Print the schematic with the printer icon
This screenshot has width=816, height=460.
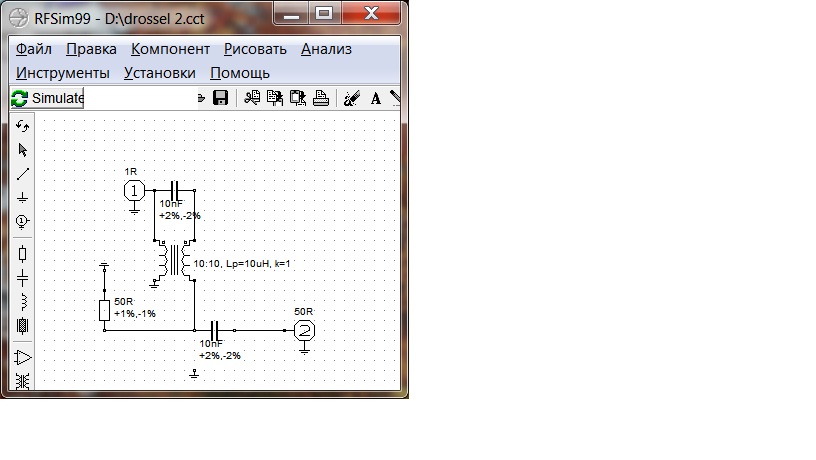point(321,98)
